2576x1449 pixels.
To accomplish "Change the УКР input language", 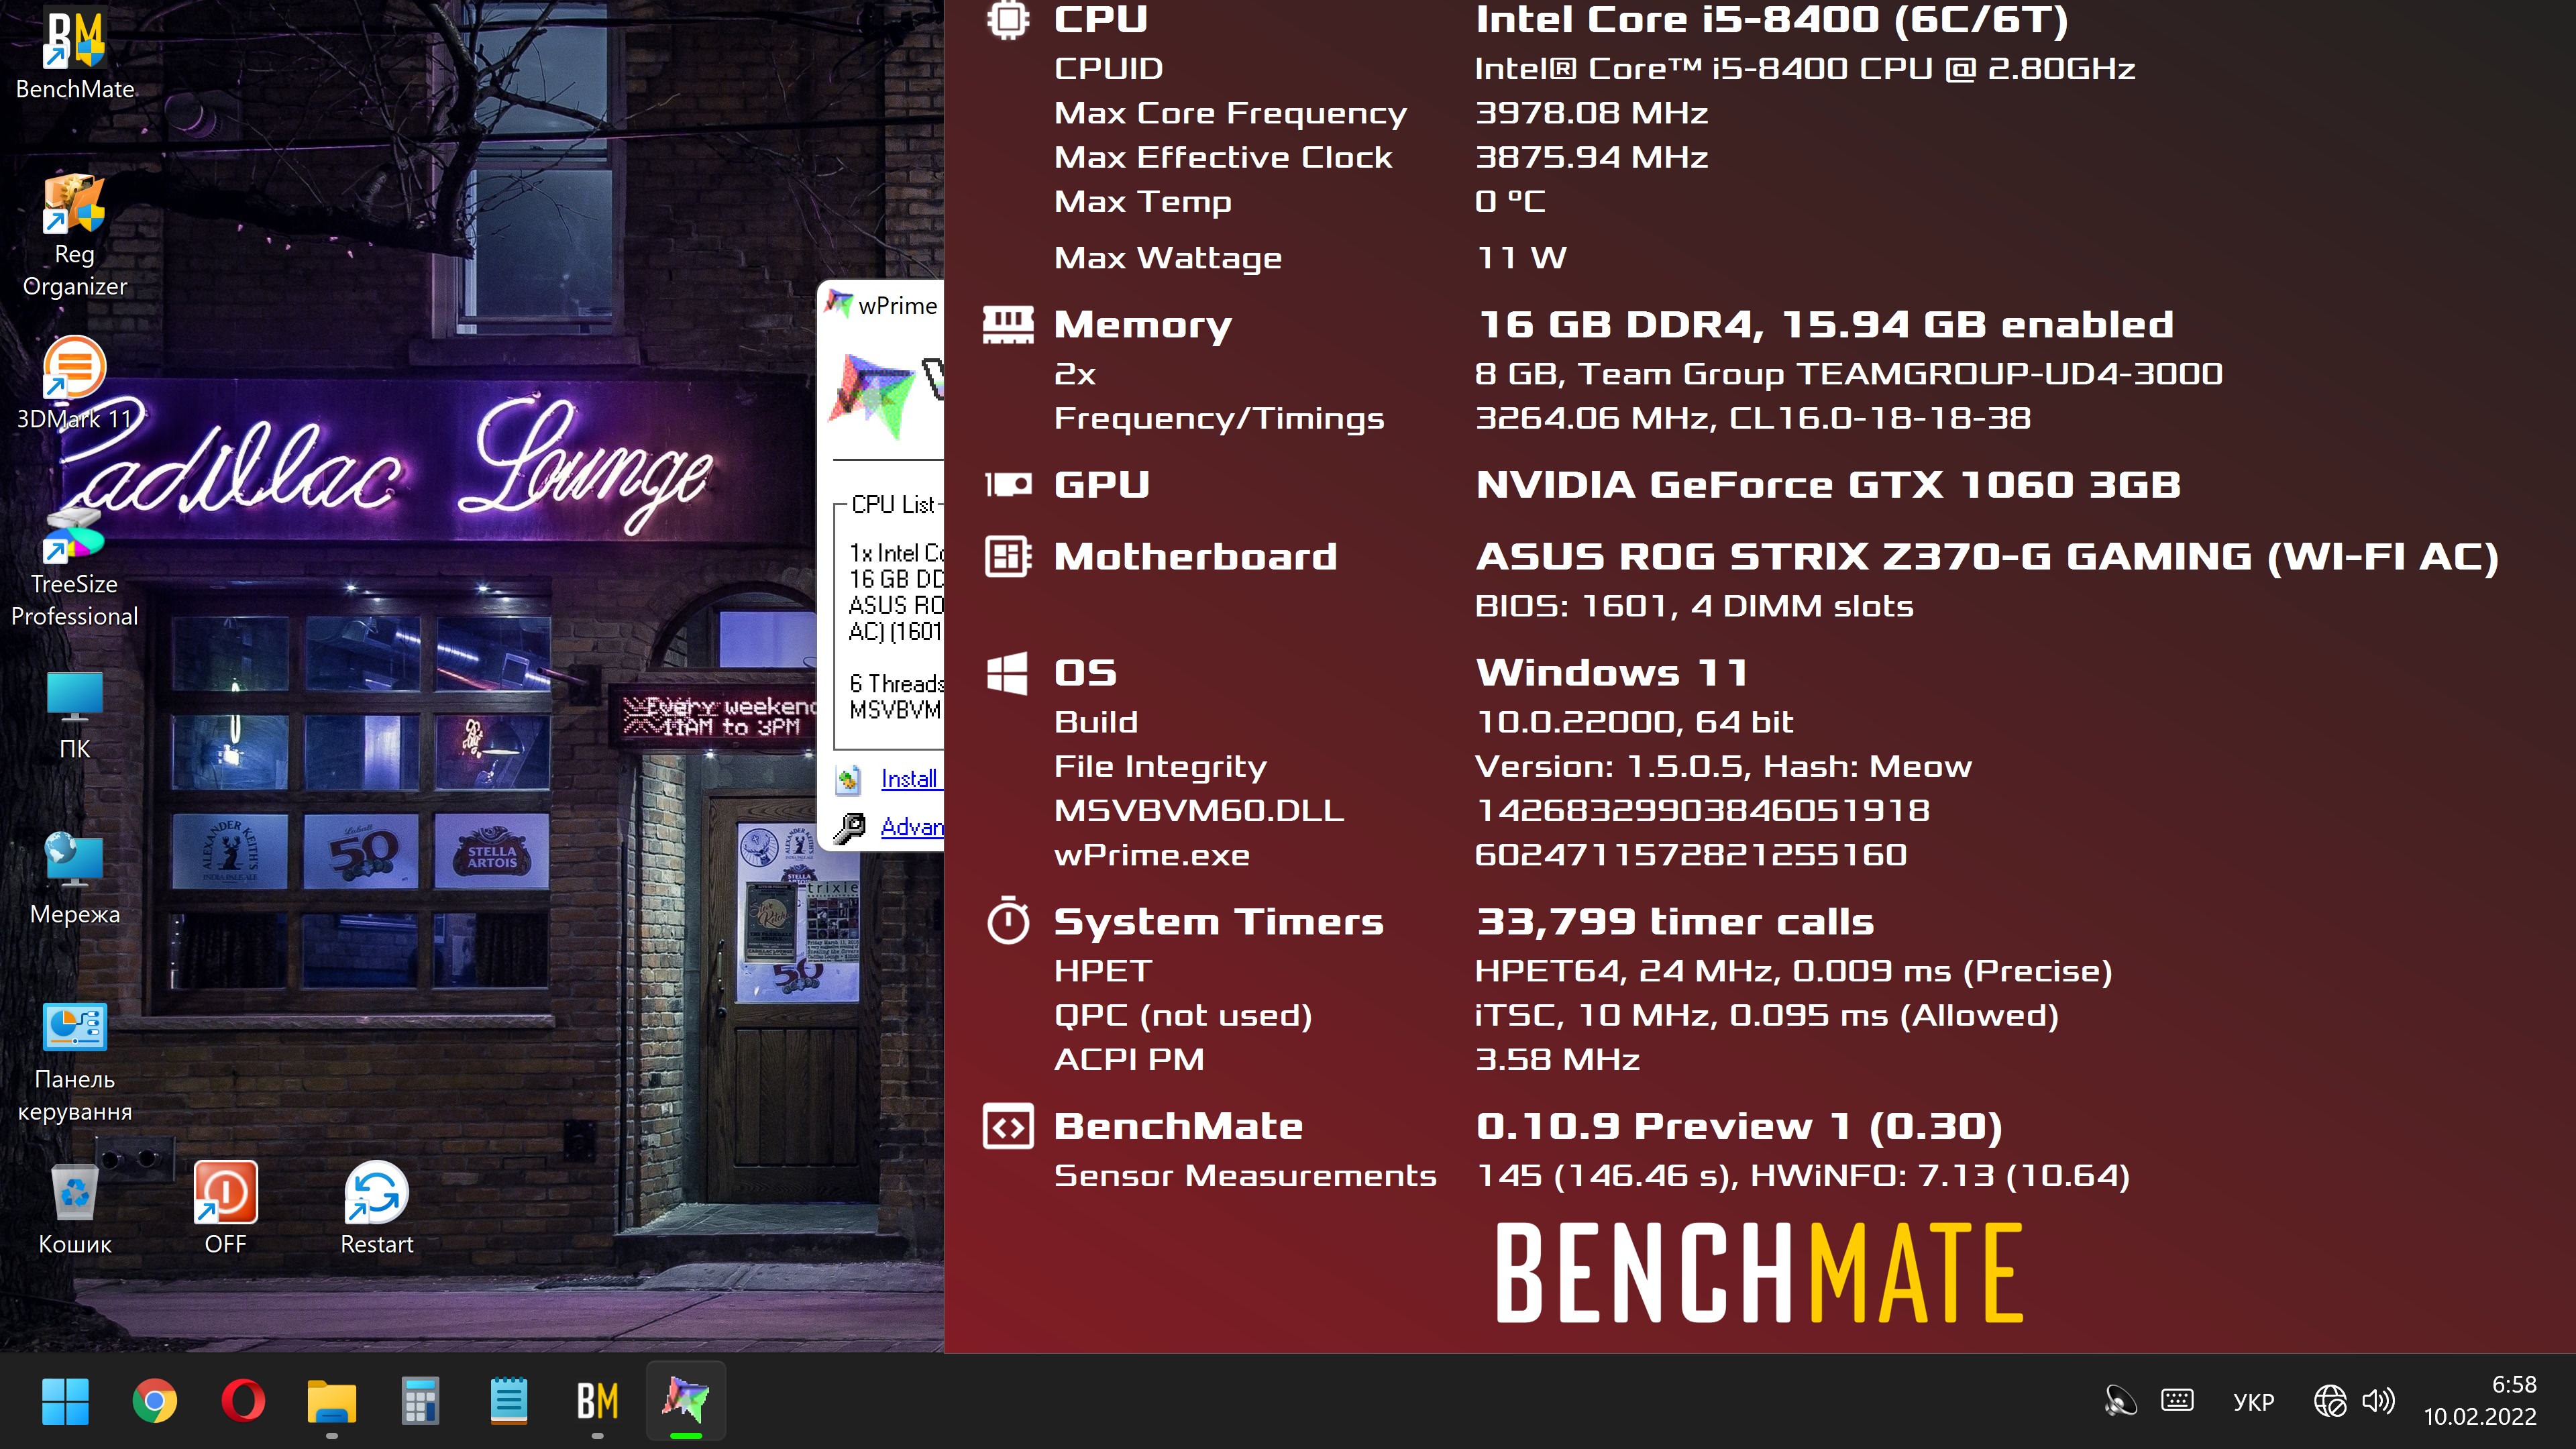I will (x=2253, y=1402).
